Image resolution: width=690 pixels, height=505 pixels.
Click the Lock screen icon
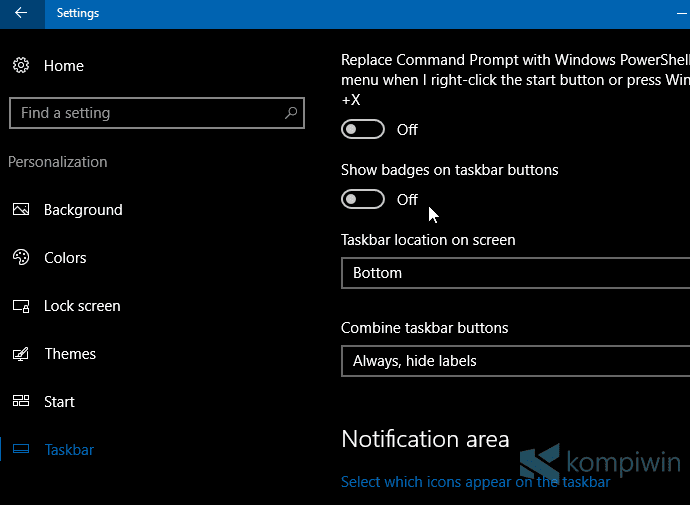click(21, 306)
